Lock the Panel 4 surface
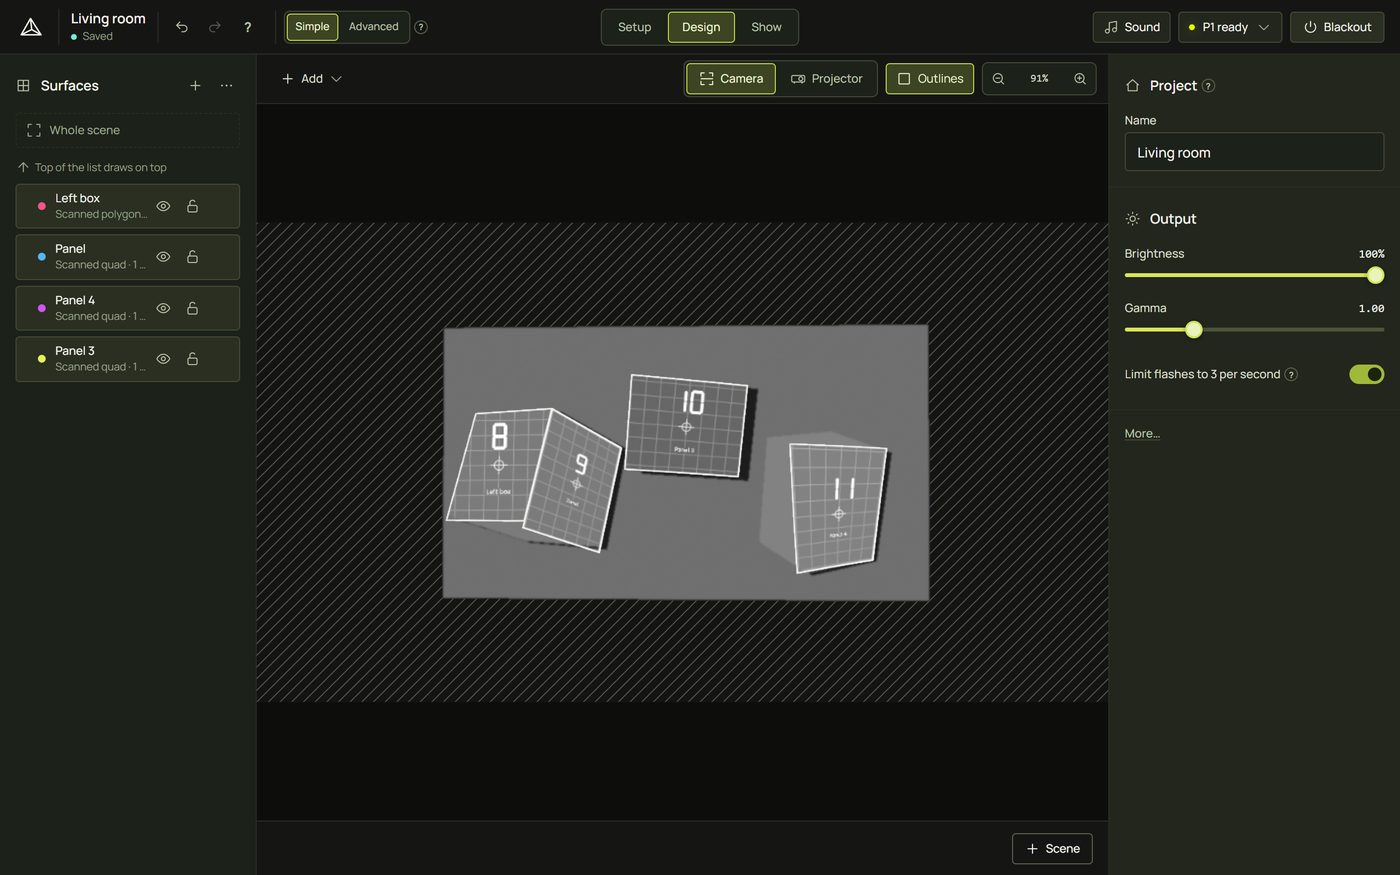Viewport: 1400px width, 875px height. 192,308
